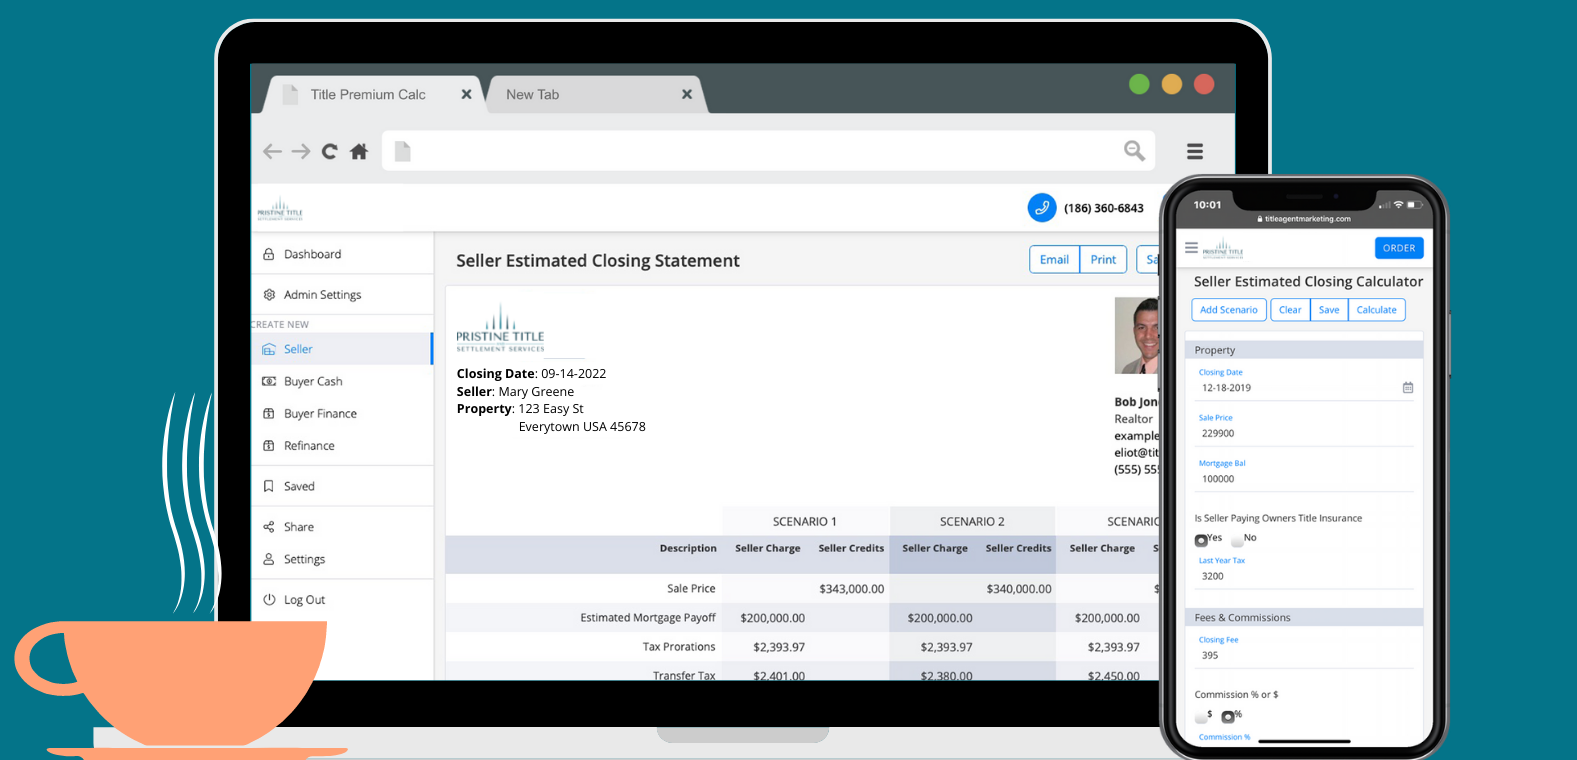Viewport: 1577px width, 760px height.
Task: Tap the Save button on phone
Action: 1329,310
